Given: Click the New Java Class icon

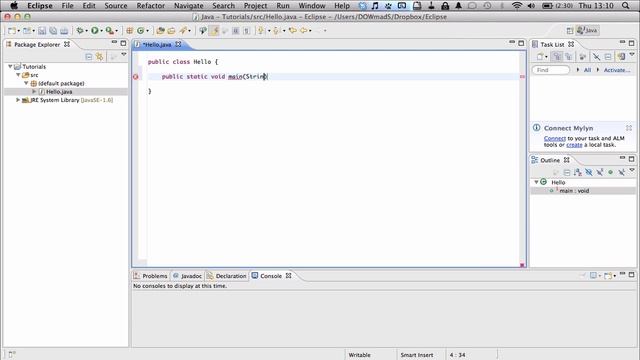Looking at the screenshot, I should (140, 31).
